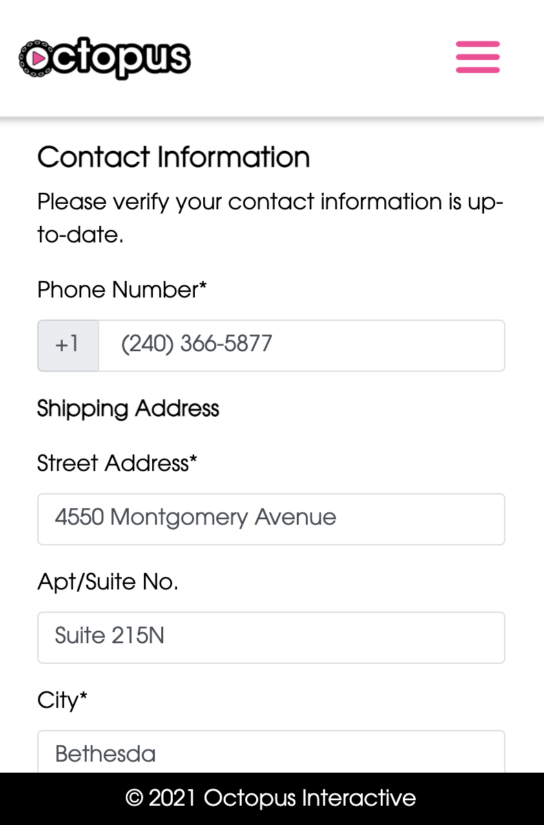Click the Shipping Address subheading
The width and height of the screenshot is (544, 825).
[x=128, y=409]
